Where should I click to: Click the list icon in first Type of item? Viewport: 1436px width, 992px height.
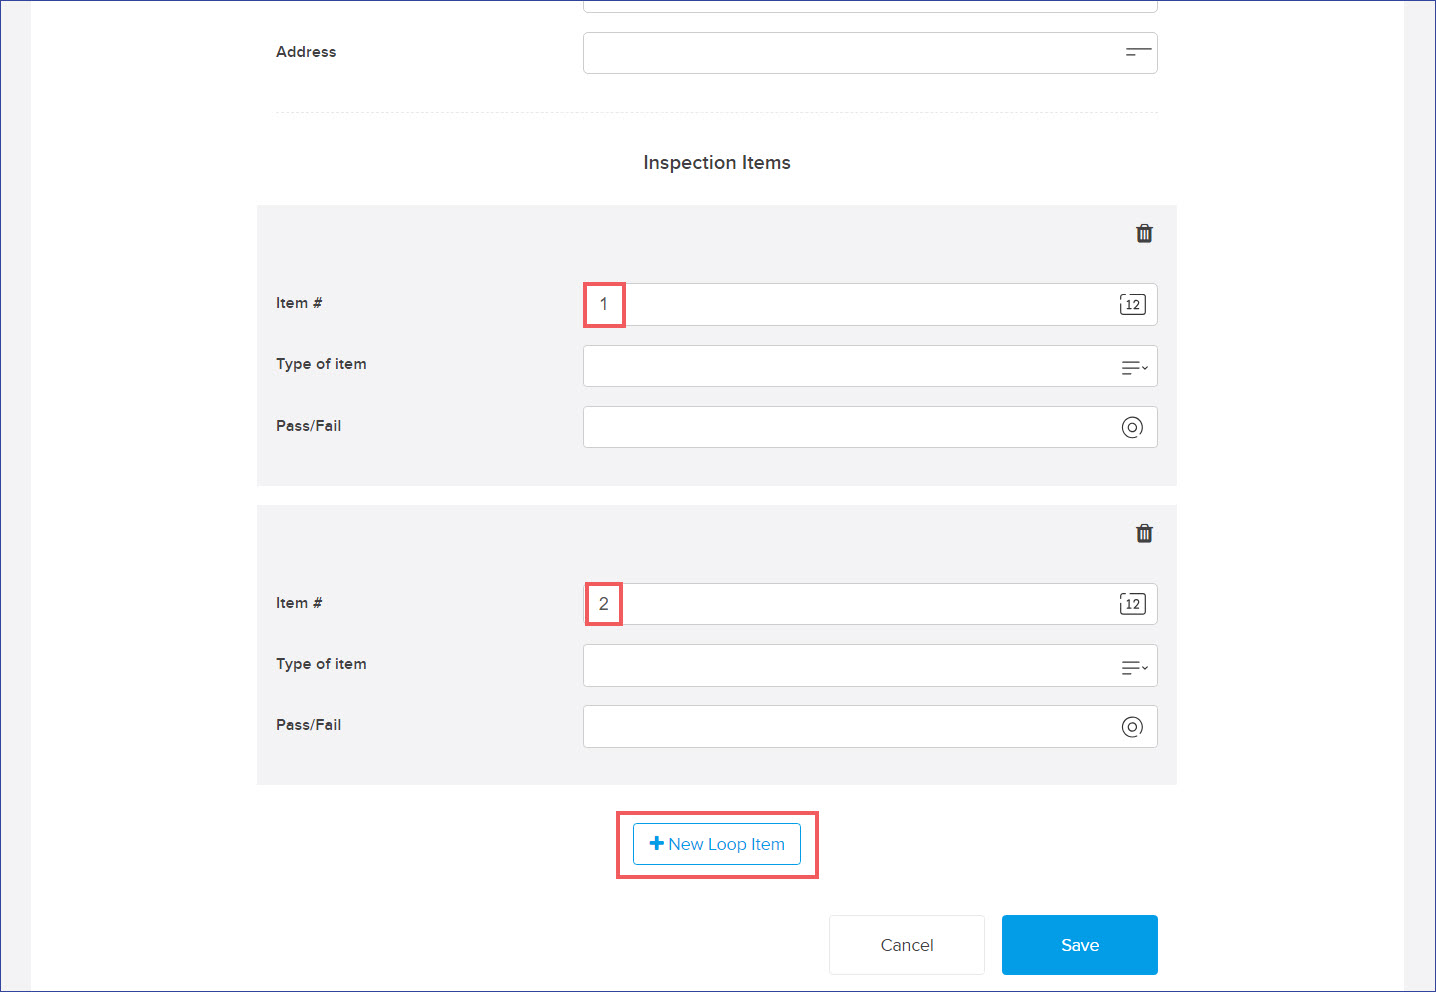[x=1134, y=368]
